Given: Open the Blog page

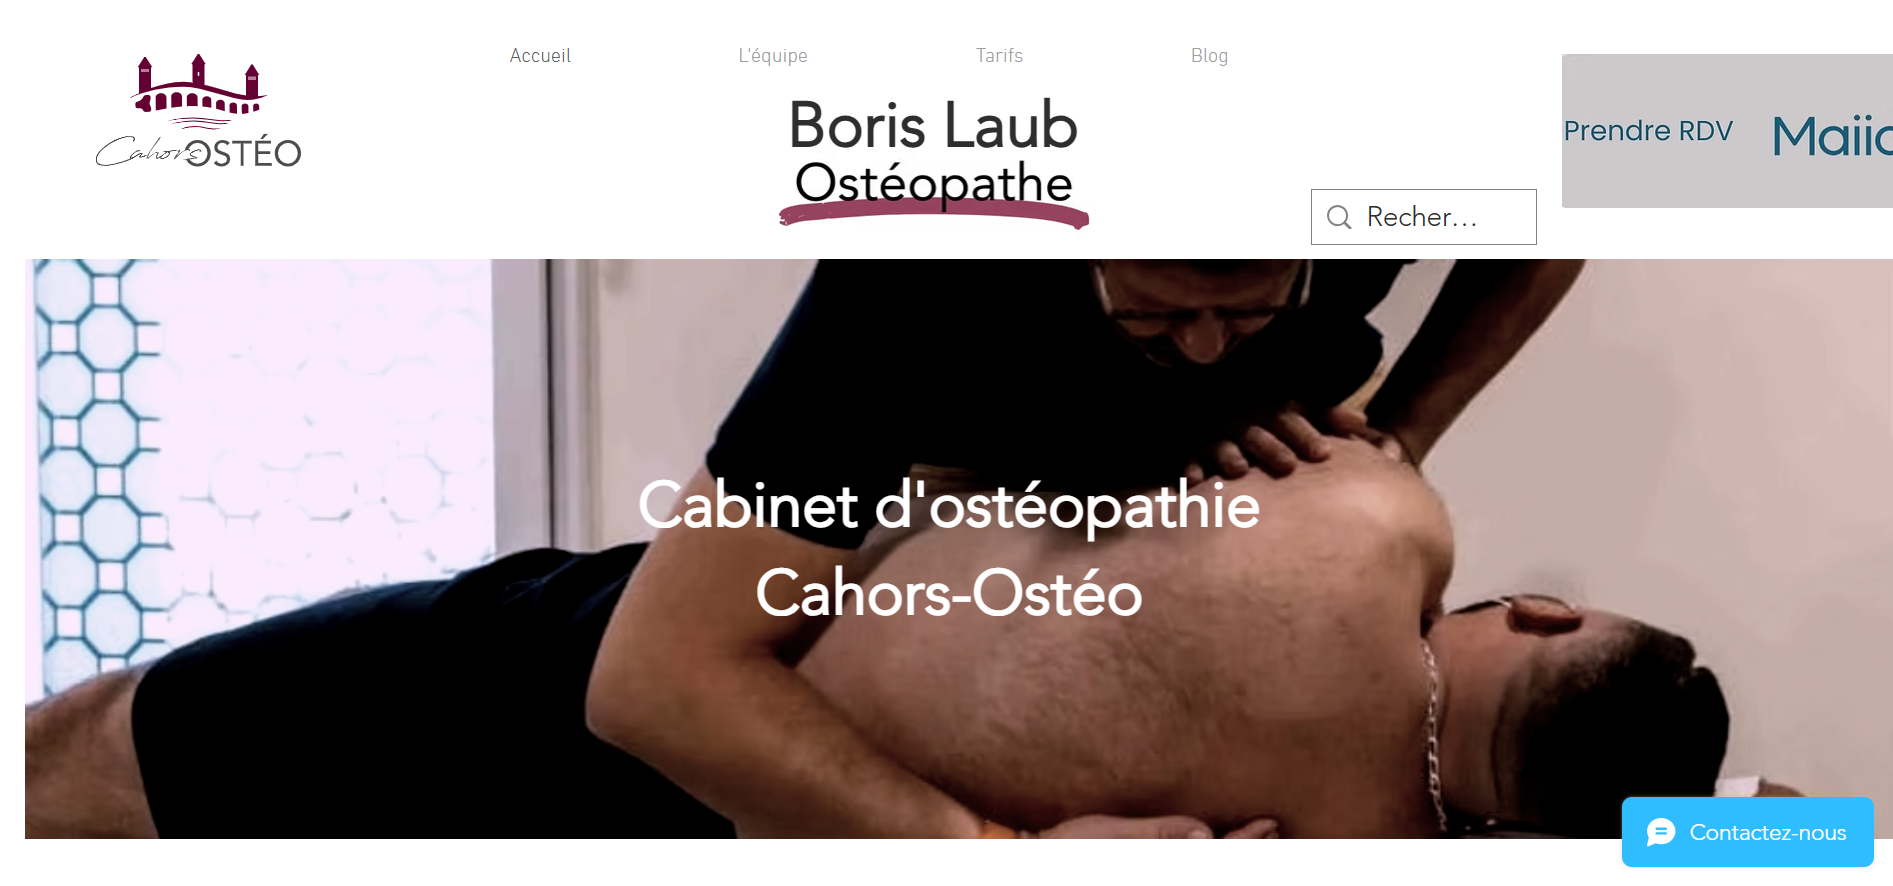Looking at the screenshot, I should pos(1209,56).
